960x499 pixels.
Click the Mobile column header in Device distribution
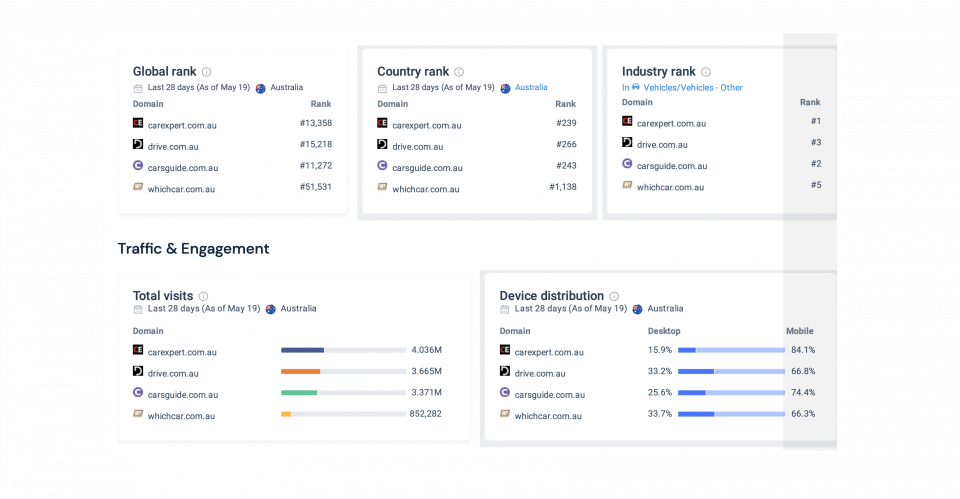click(x=799, y=331)
